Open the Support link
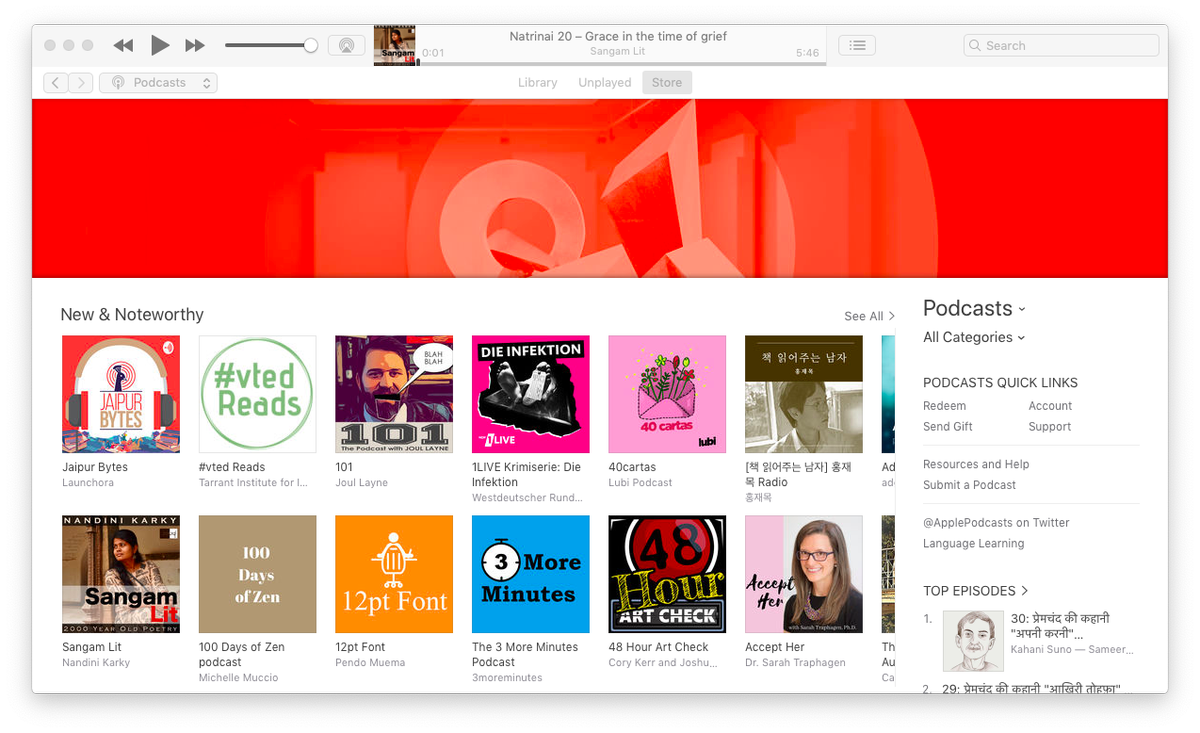 (1050, 426)
